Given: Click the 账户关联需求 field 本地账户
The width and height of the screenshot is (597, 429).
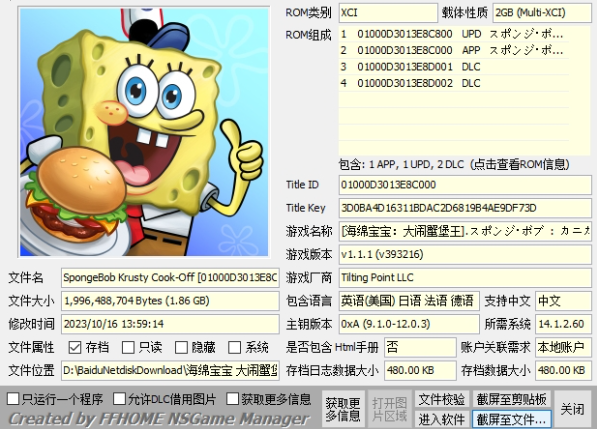Looking at the screenshot, I should coord(563,347).
